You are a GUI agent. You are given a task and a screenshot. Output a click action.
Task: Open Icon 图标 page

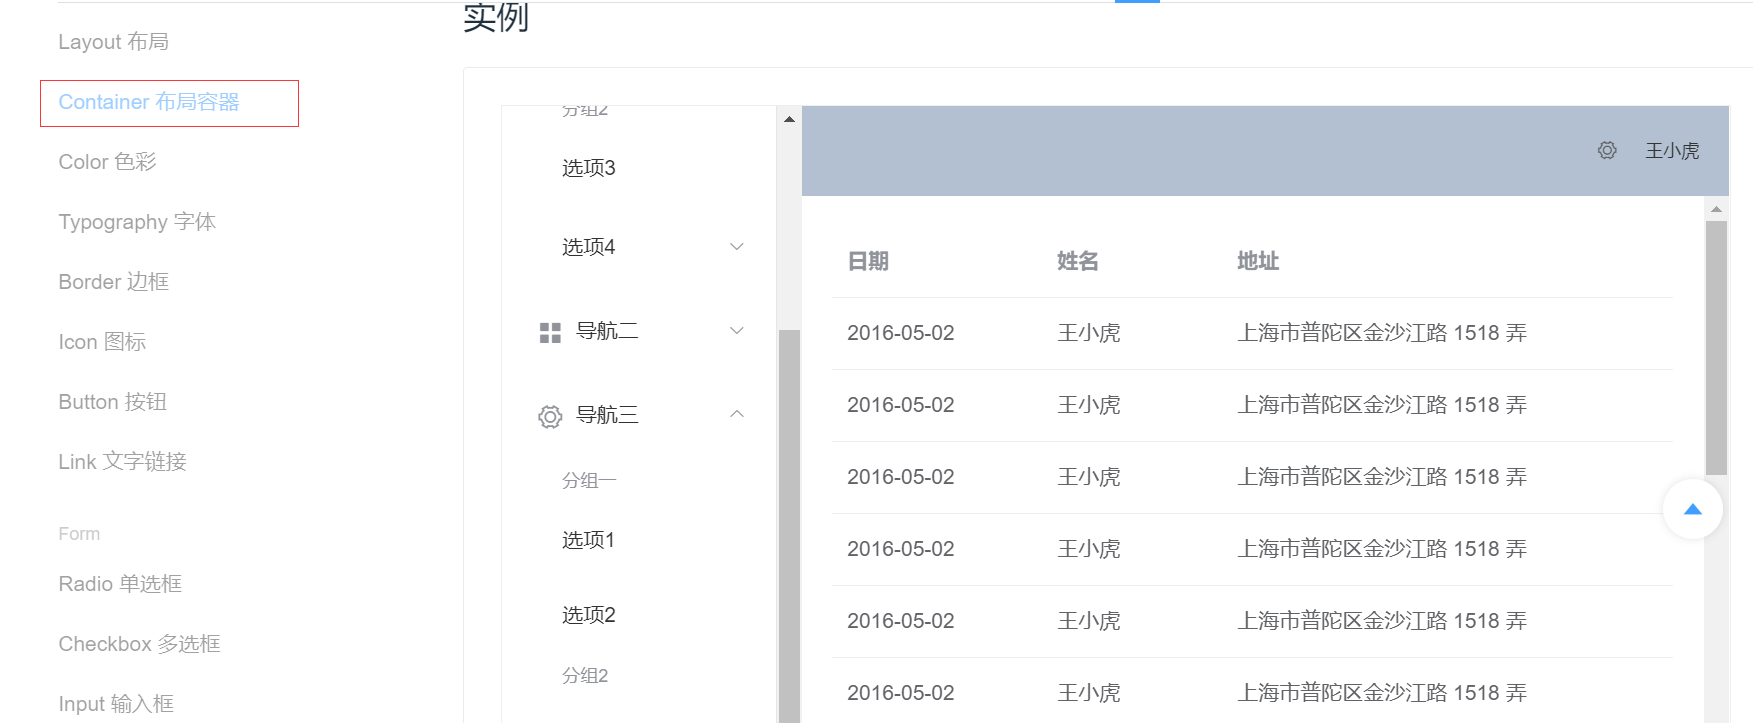coord(102,342)
